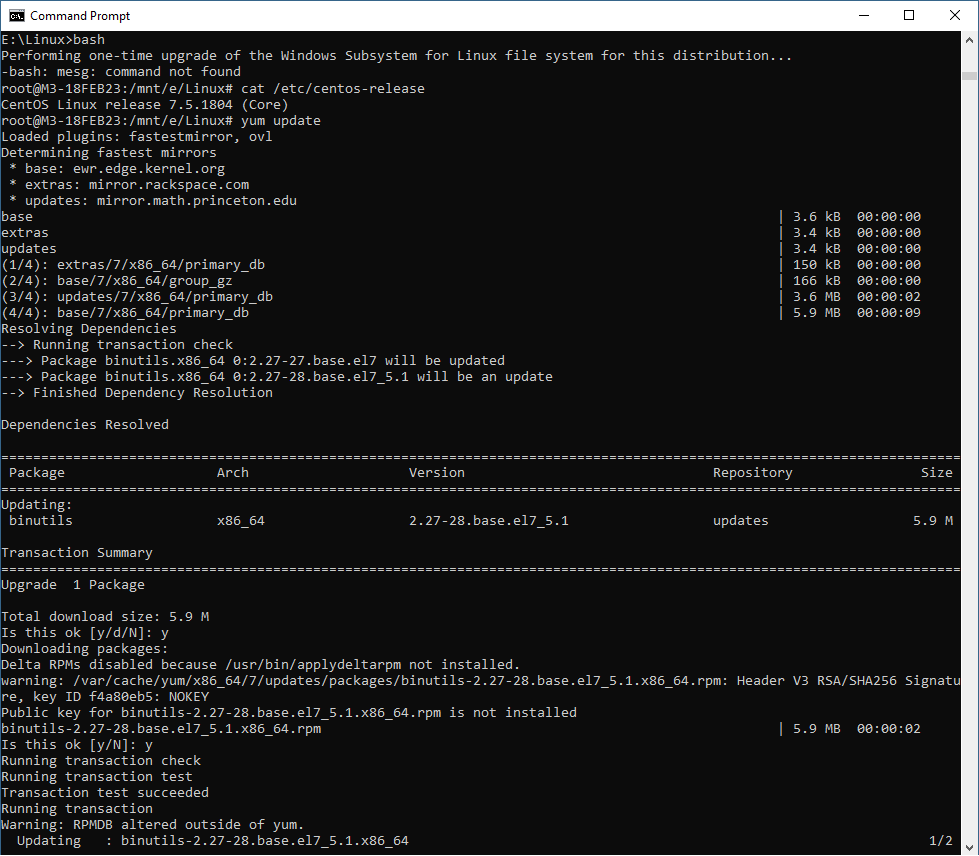Click 'Total download size: 5.9 M' line
Screen dimensions: 979x856
(x=105, y=617)
